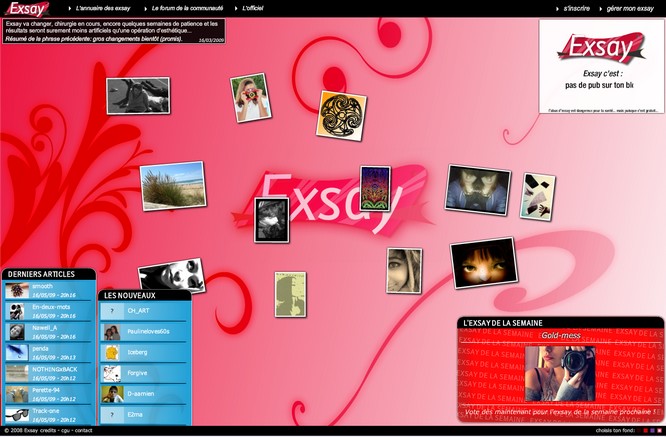Click the Exsay logo in the top bar
Viewport: 666px width, 437px height.
tap(28, 8)
